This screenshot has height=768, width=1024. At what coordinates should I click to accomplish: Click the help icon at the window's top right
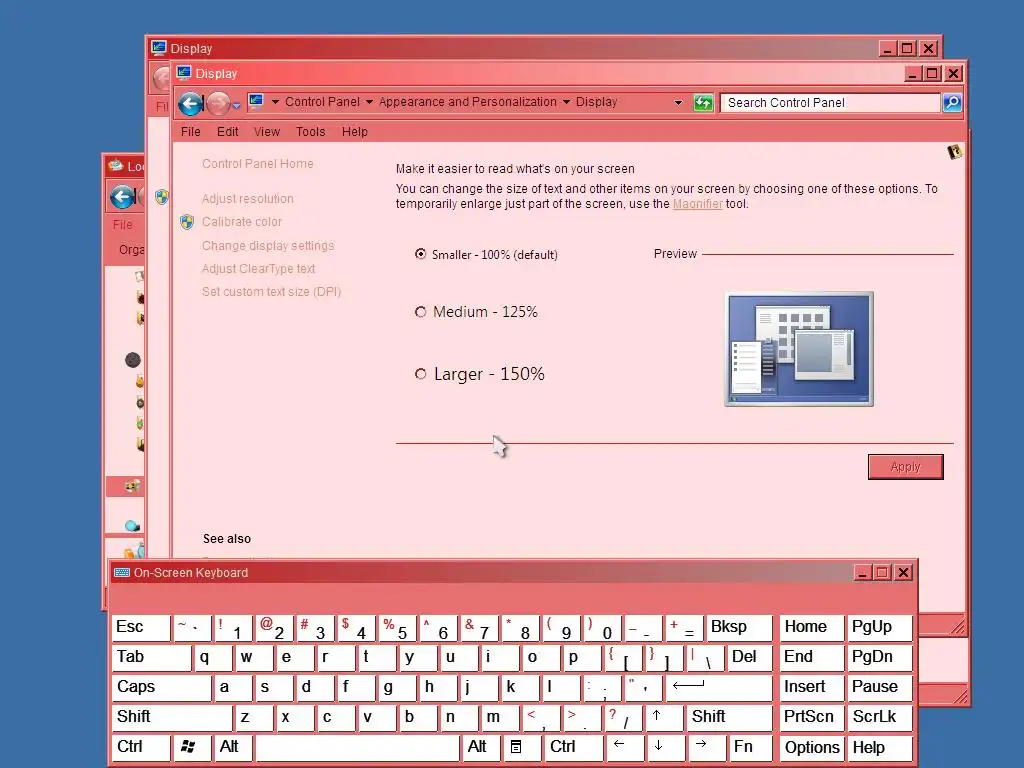point(955,152)
